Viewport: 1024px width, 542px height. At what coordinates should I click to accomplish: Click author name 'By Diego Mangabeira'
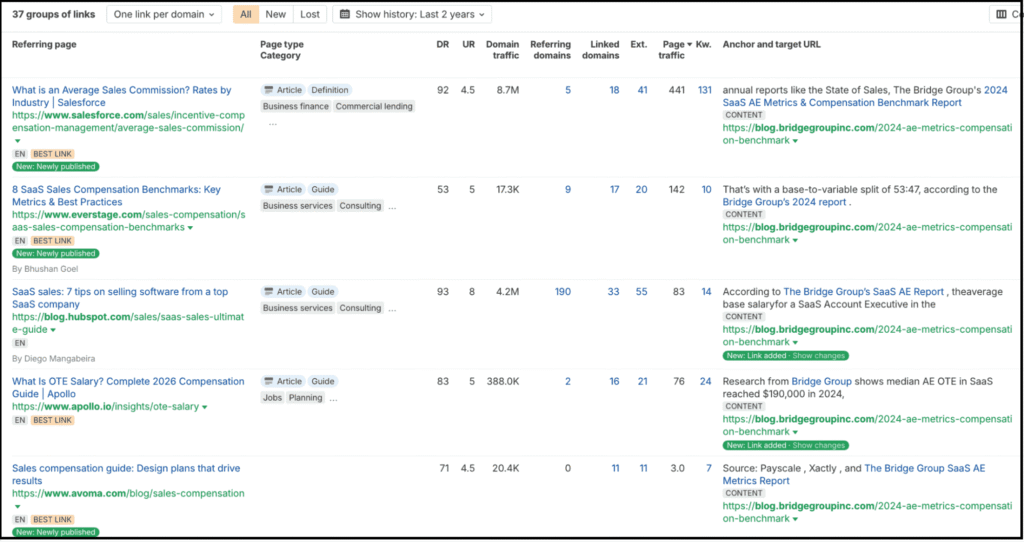[x=54, y=359]
